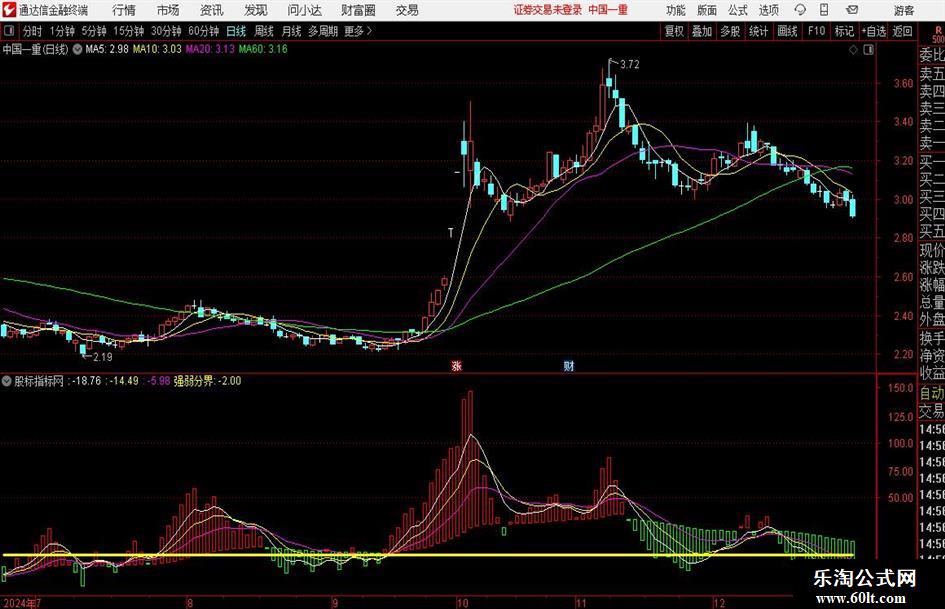Click the 多股 multi-stock button
This screenshot has width=945, height=609.
click(x=730, y=31)
